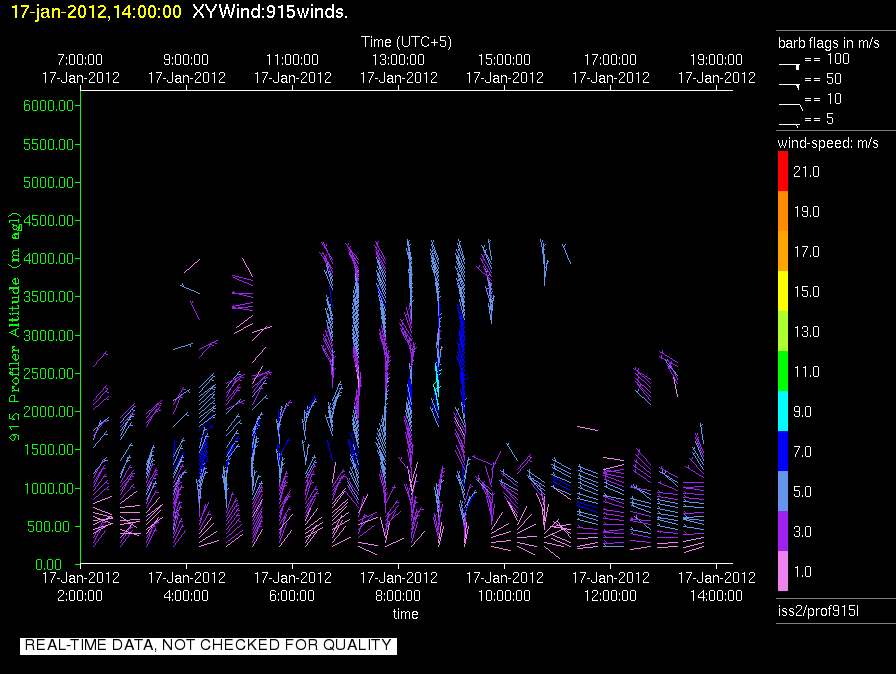Click the '19:00:00' top axis time label
The image size is (896, 674).
[x=716, y=60]
